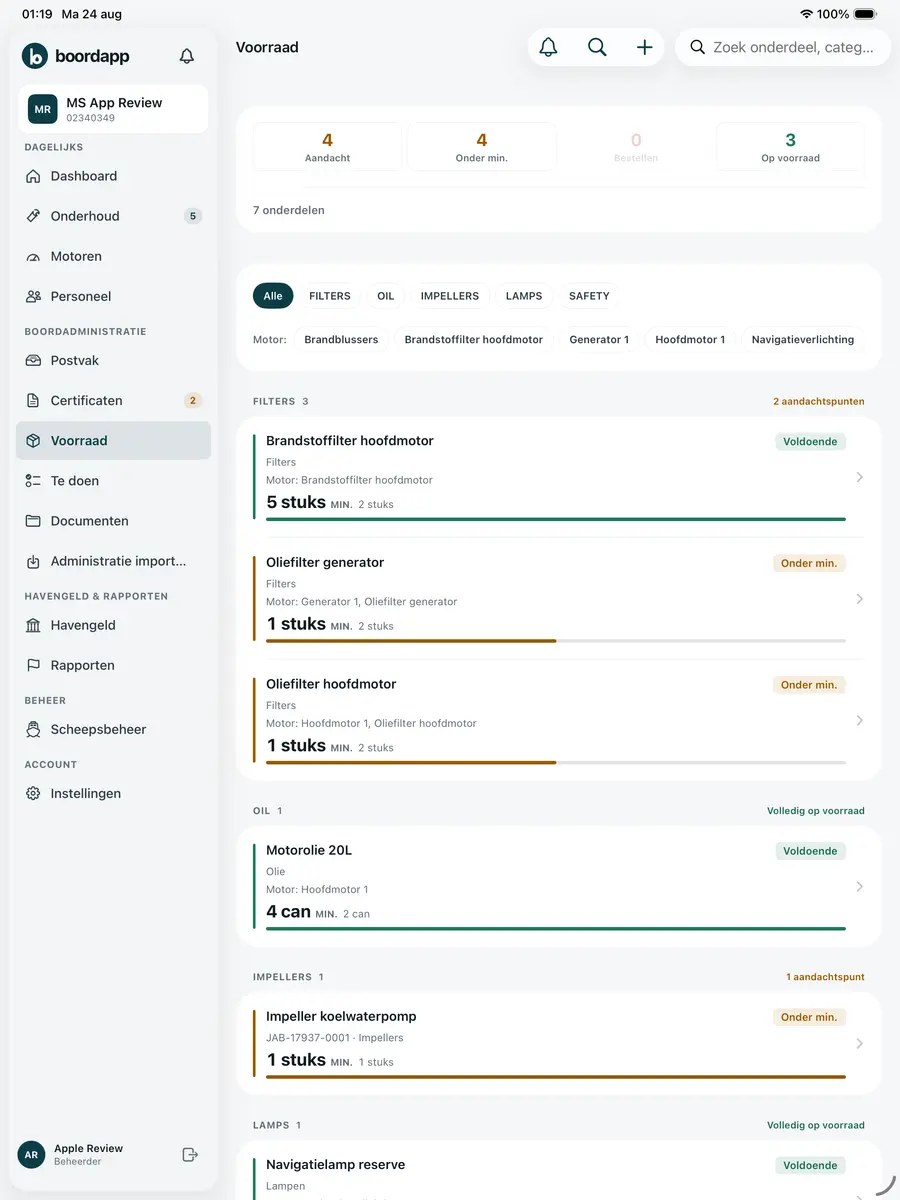900x1200 pixels.
Task: Click the Dashboard house icon
Action: pyautogui.click(x=33, y=176)
